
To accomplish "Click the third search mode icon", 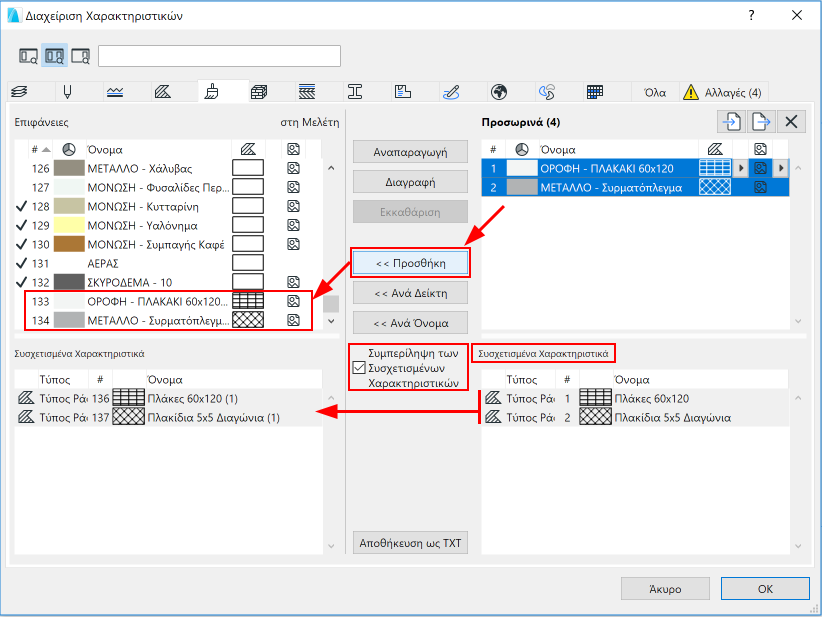I will pos(81,56).
